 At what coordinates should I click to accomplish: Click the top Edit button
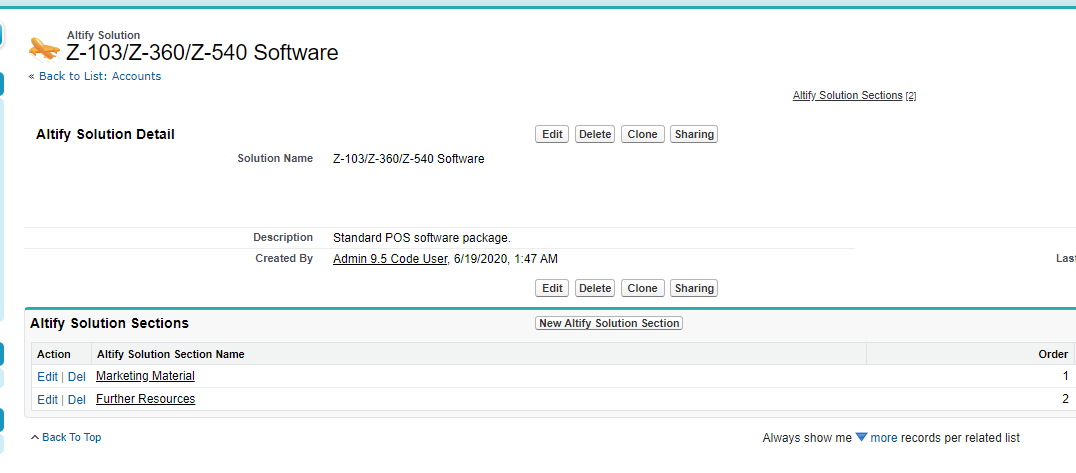(552, 135)
